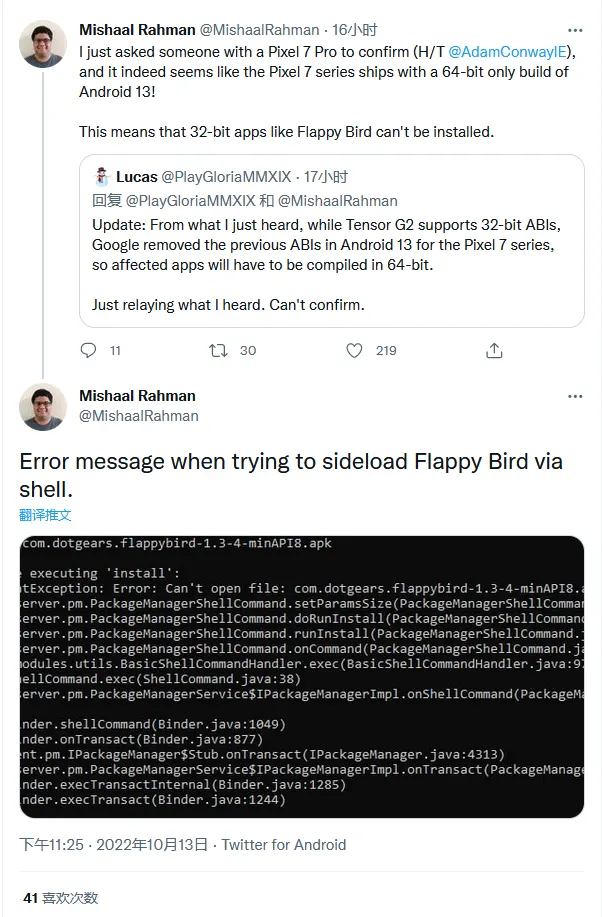This screenshot has height=917, width=602.
Task: Click the second Mishaal Rahman avatar
Action: coord(43,407)
